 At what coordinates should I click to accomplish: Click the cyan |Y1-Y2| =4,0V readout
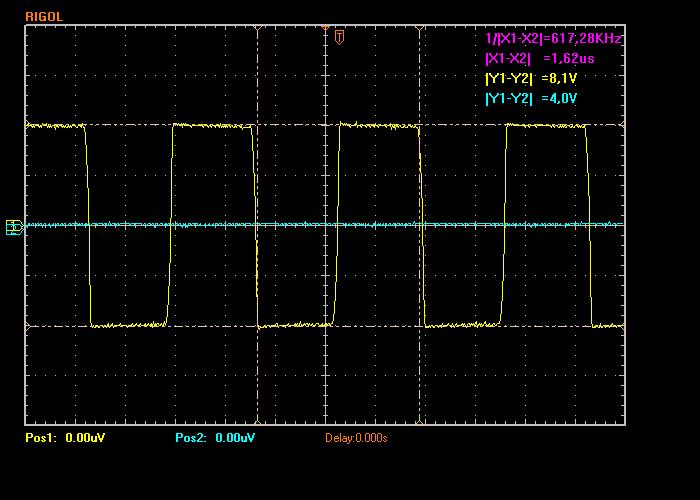pyautogui.click(x=531, y=98)
